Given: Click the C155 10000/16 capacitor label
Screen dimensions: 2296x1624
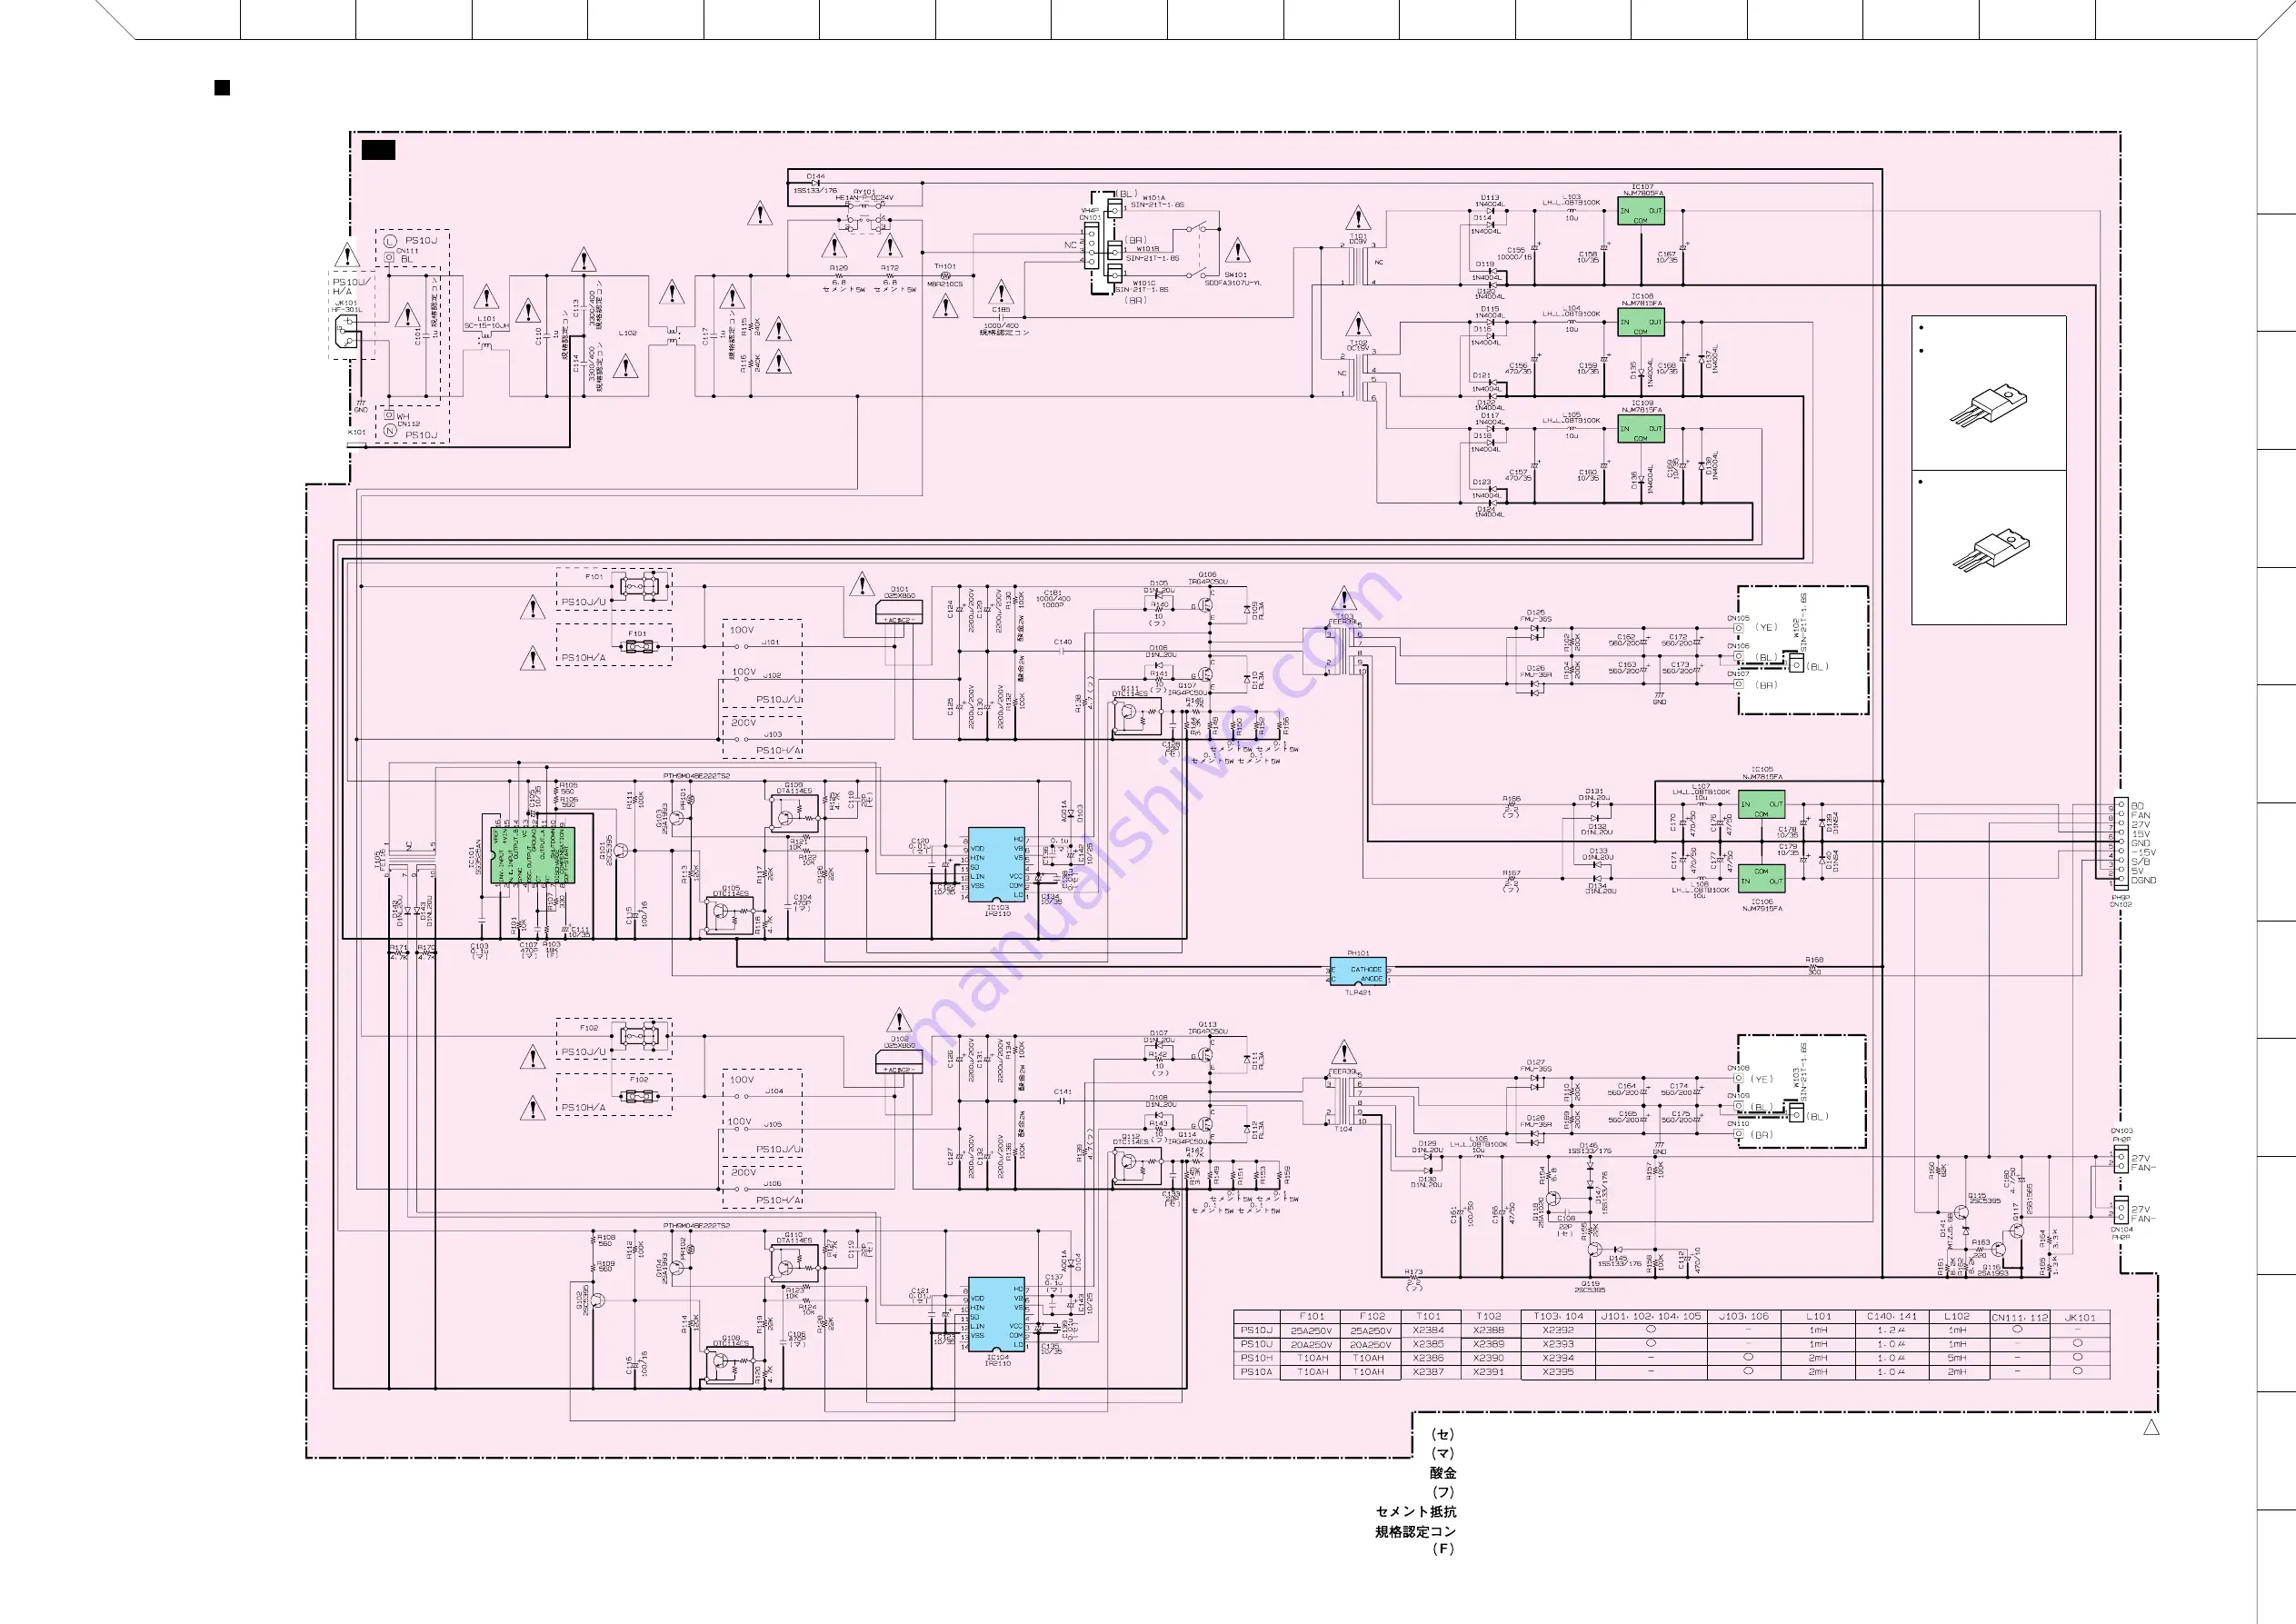Looking at the screenshot, I should pyautogui.click(x=1516, y=254).
